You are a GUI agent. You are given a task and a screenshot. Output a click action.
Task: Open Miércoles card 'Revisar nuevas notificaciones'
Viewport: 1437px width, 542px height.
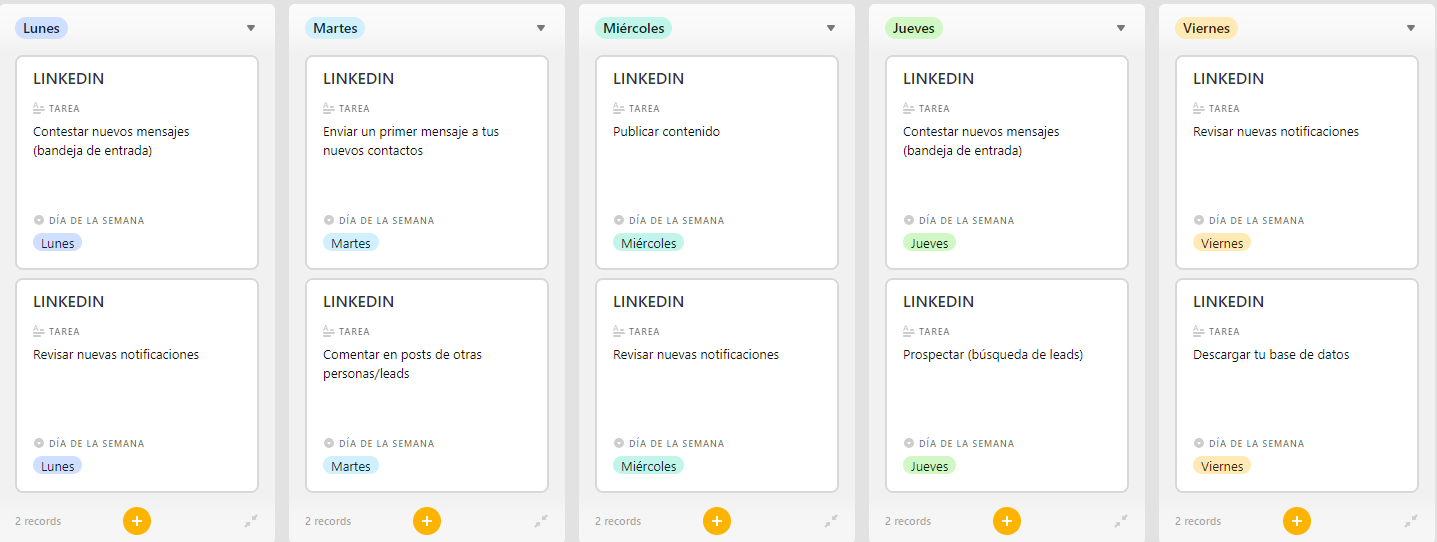(717, 386)
